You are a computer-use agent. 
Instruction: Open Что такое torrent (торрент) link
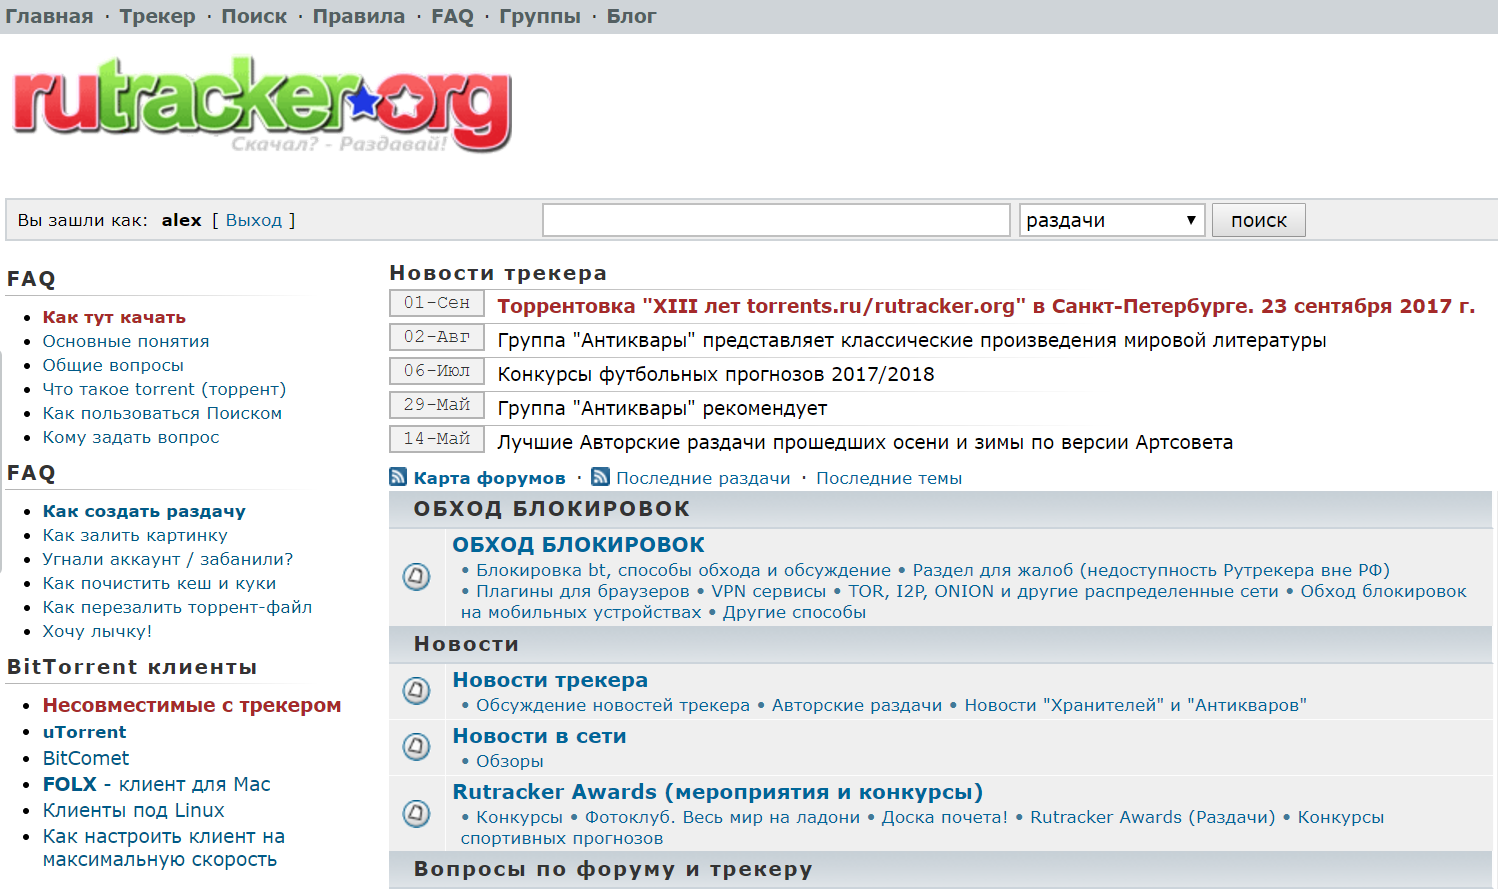tap(164, 389)
